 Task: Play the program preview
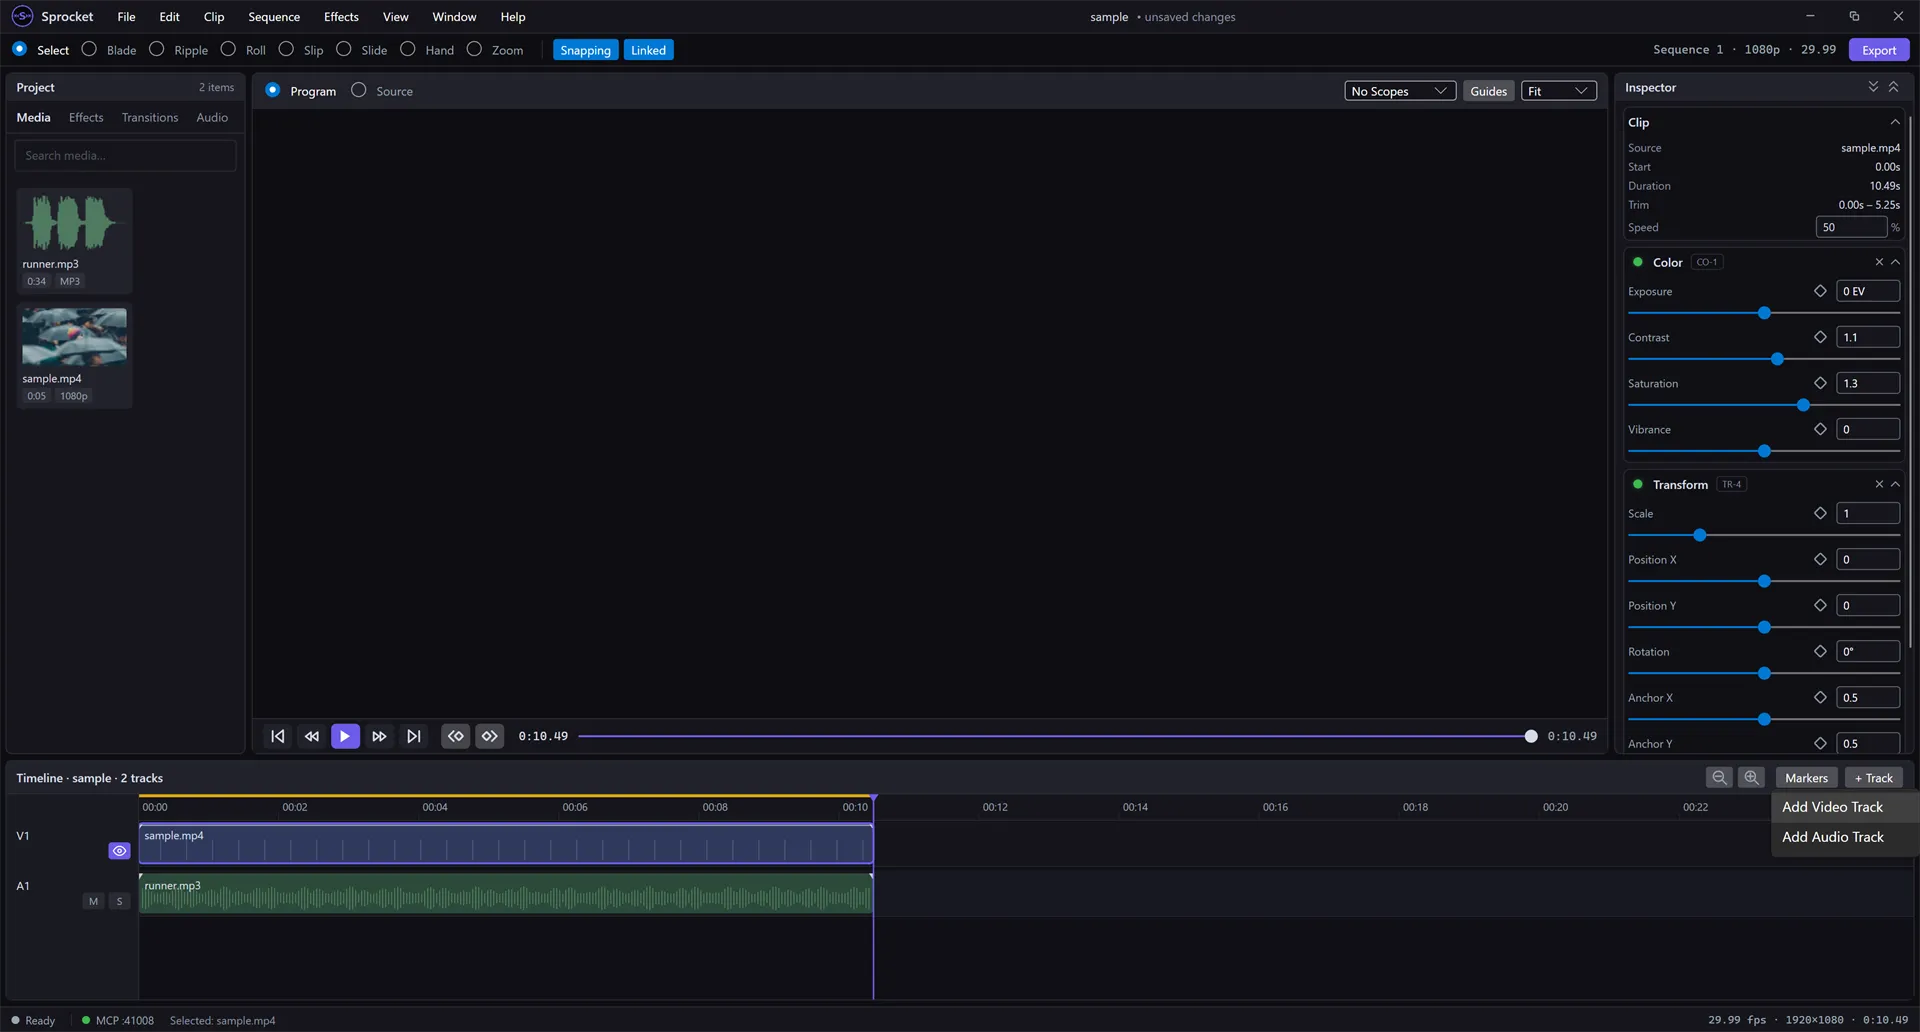345,736
